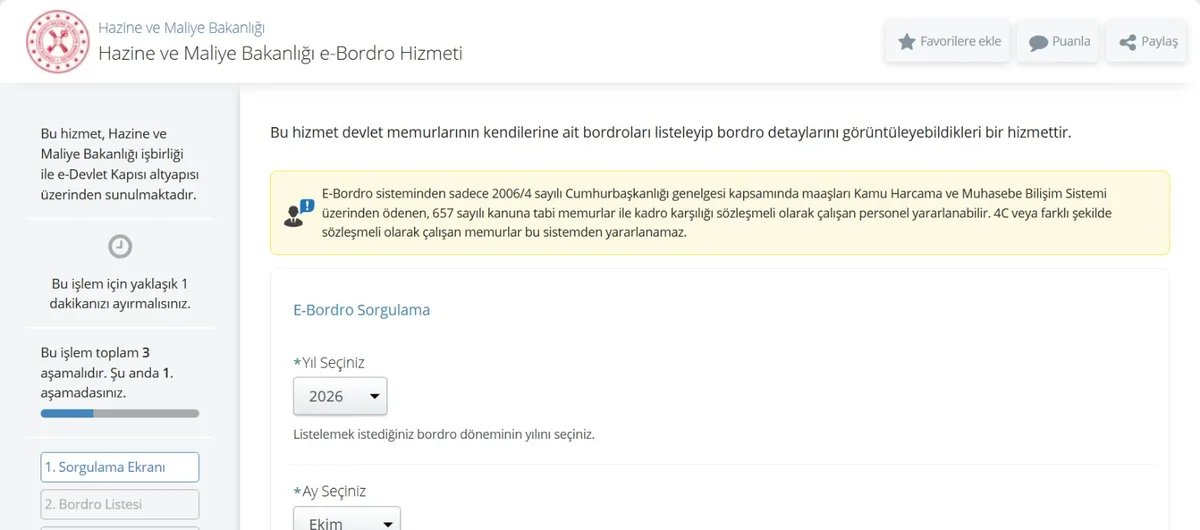Click the speech bubble icon in Puanla
This screenshot has width=1200, height=530.
pyautogui.click(x=1038, y=43)
